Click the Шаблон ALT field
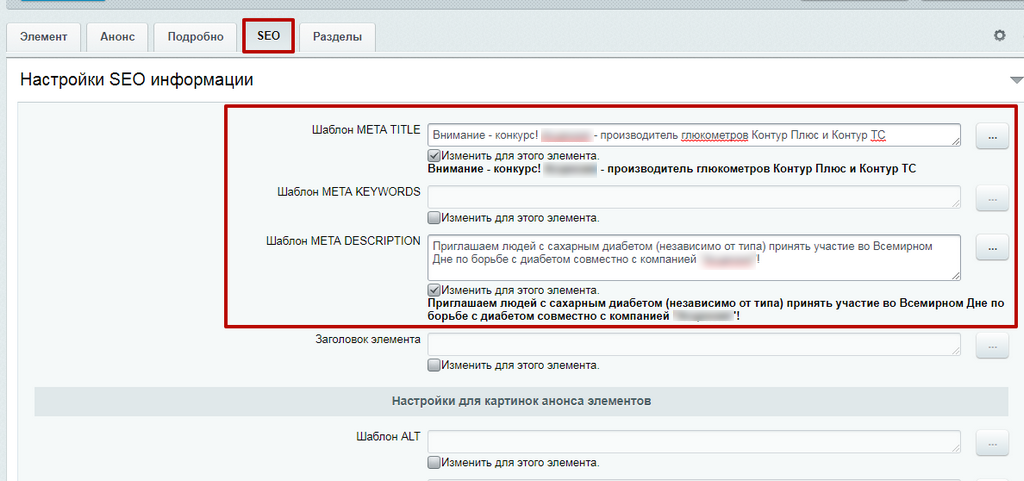 (694, 442)
